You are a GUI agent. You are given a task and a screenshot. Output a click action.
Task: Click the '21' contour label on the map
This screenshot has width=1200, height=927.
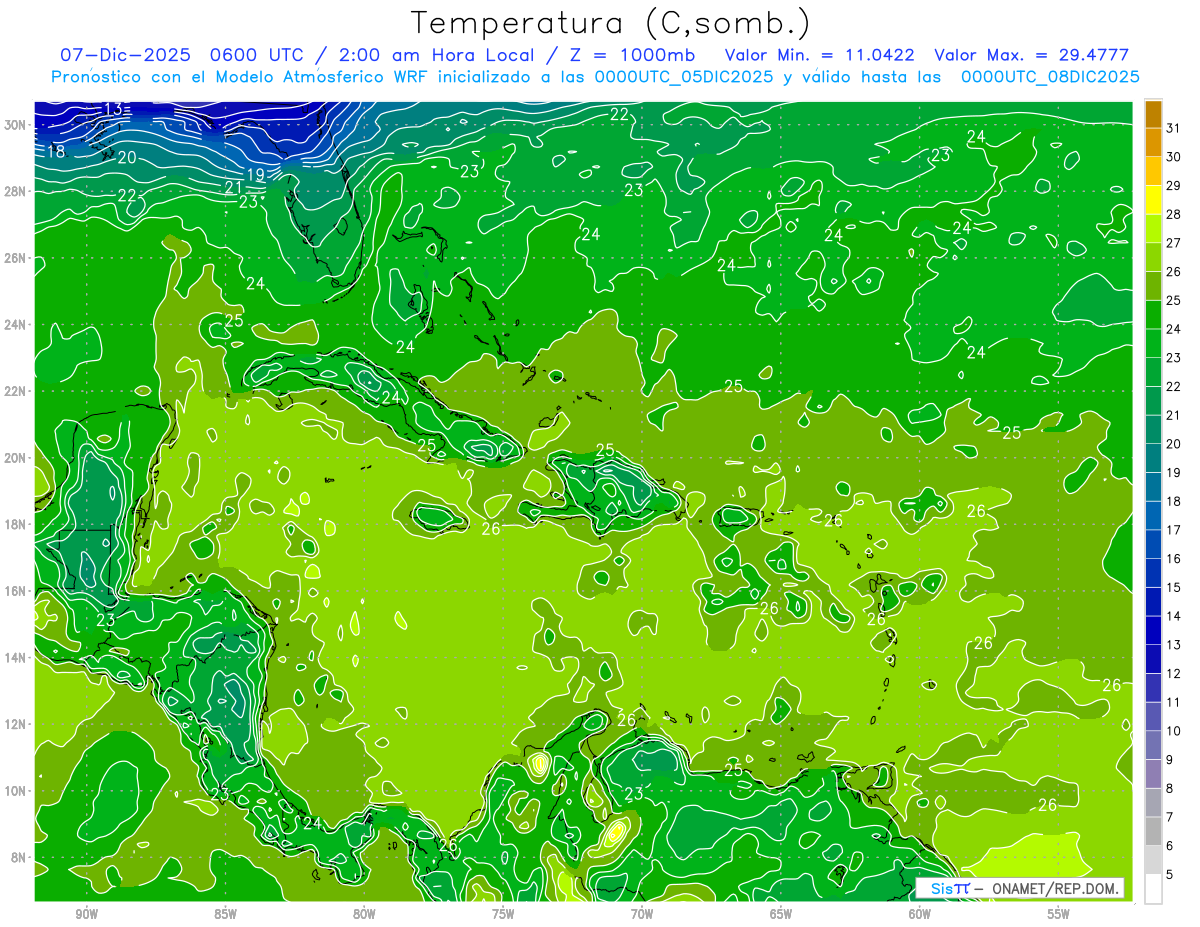(234, 187)
